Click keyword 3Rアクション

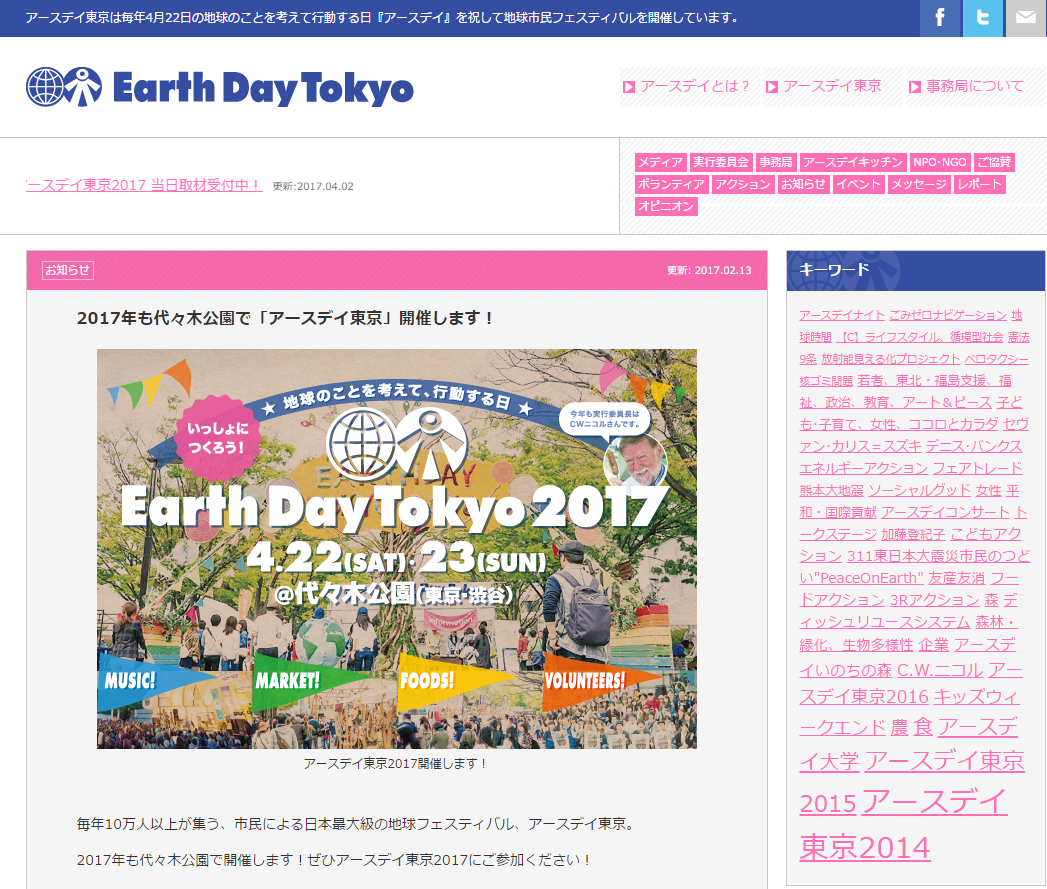(x=934, y=600)
